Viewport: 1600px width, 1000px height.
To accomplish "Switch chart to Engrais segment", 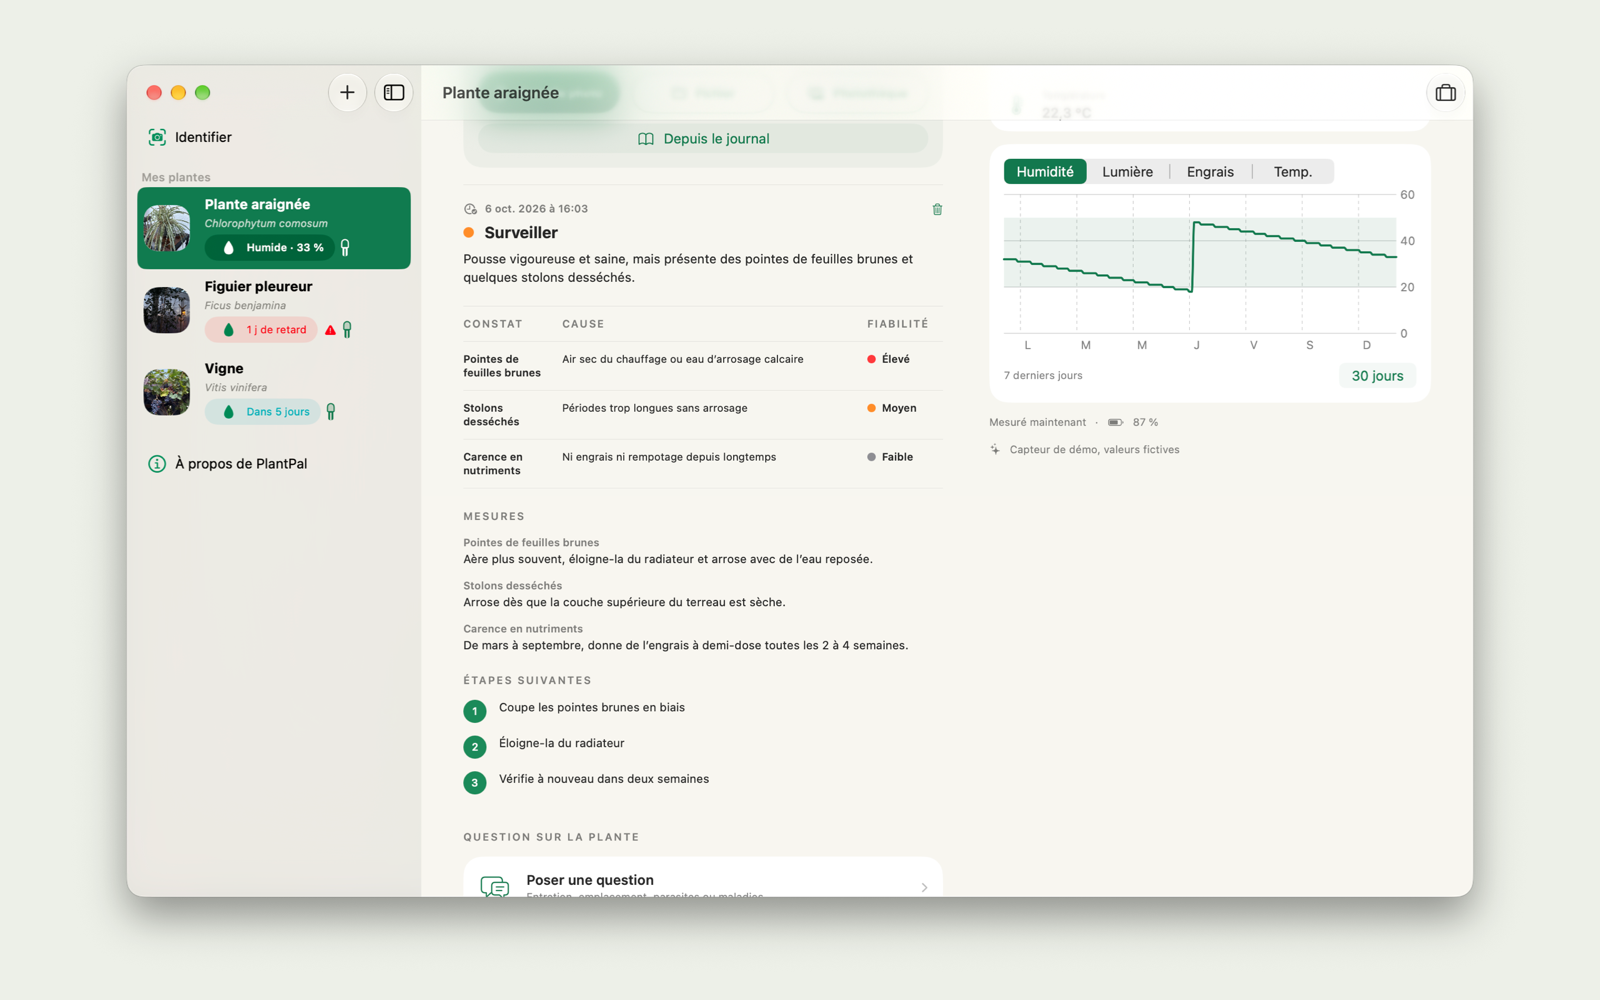I will (1210, 172).
